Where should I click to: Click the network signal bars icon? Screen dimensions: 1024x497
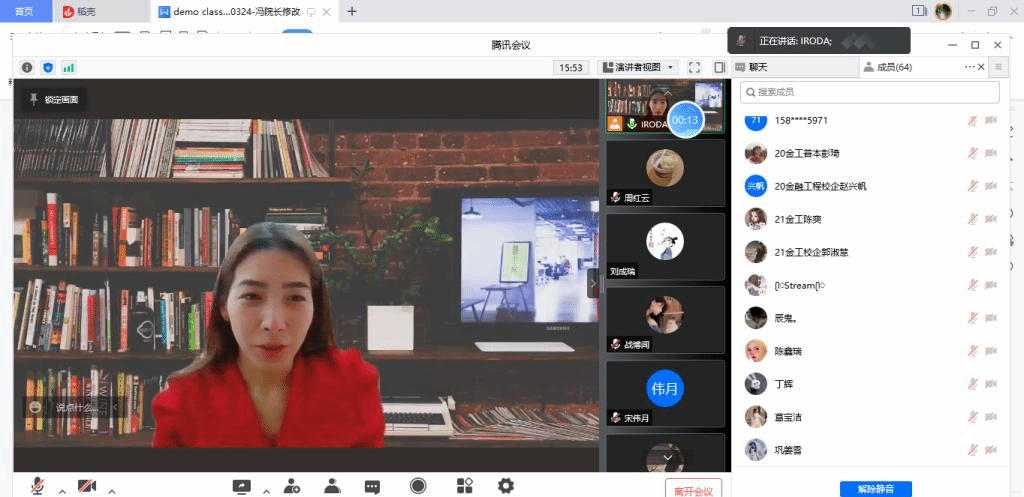point(69,67)
